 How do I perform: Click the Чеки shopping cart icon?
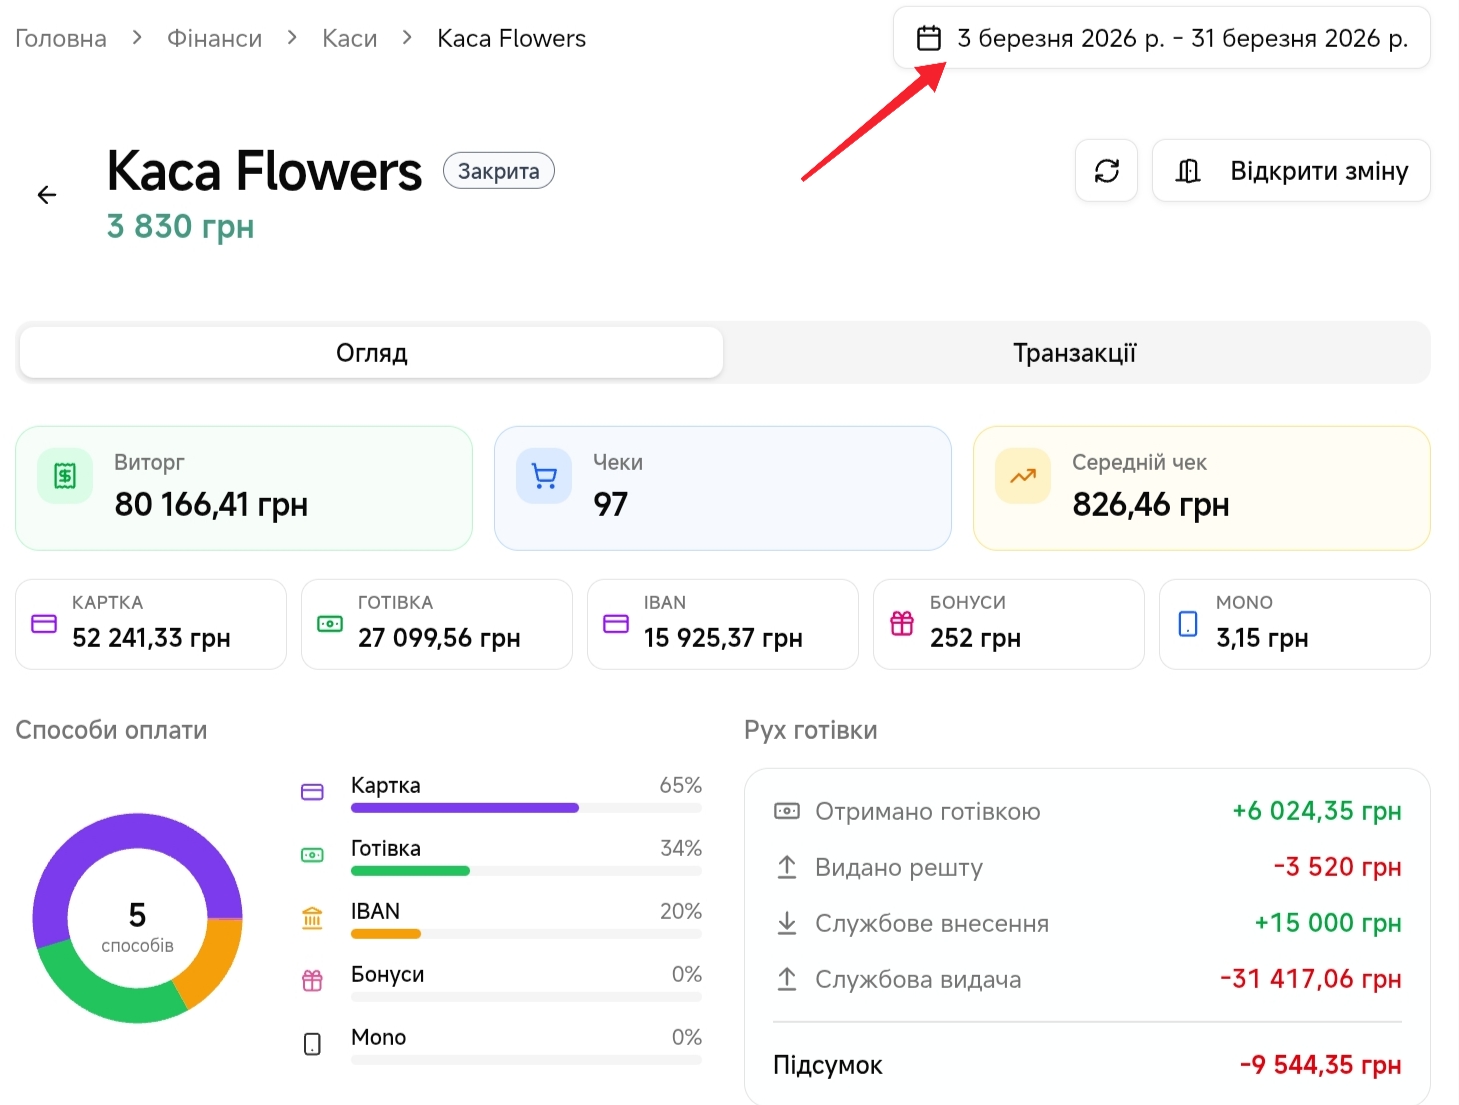pyautogui.click(x=544, y=476)
